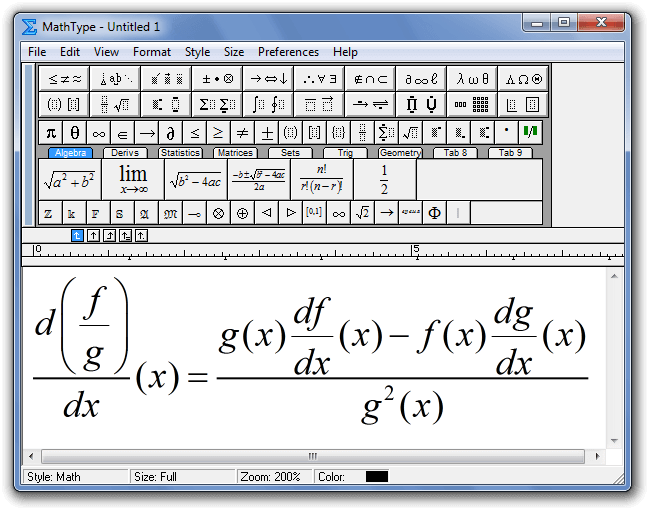This screenshot has height=511, width=650.
Task: Click the partial derivative ∂ symbol
Action: (x=171, y=132)
